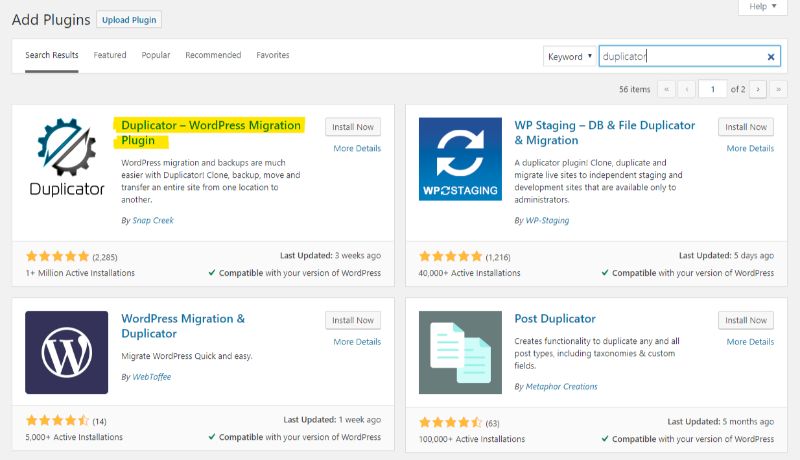800x460 pixels.
Task: Open author Metaphor Creations link
Action: 561,387
